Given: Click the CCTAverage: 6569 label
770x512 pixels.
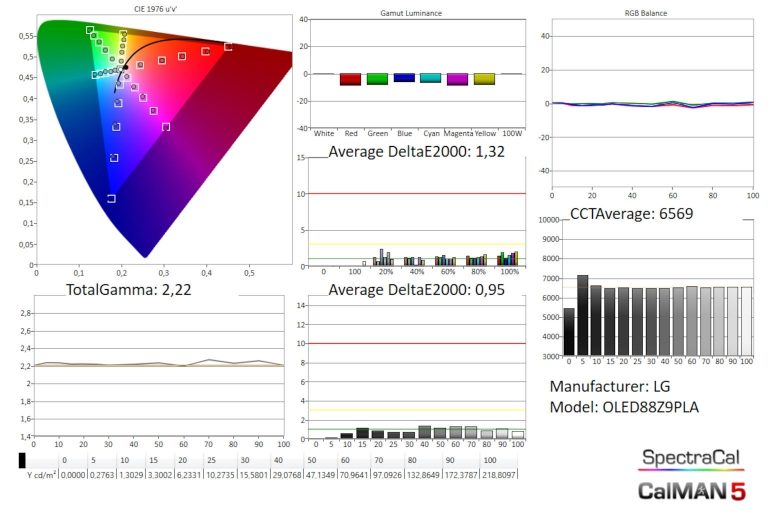Looking at the screenshot, I should [631, 213].
